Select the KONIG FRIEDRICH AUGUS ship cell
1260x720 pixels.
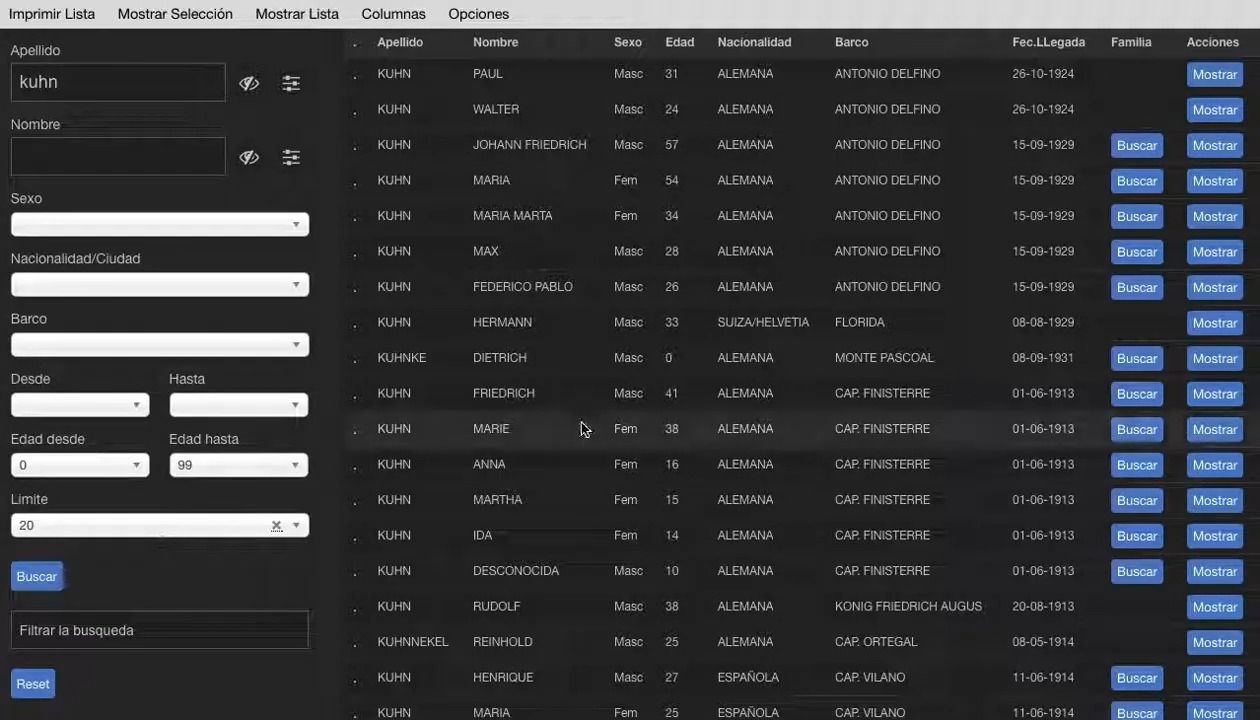pyautogui.click(x=908, y=606)
